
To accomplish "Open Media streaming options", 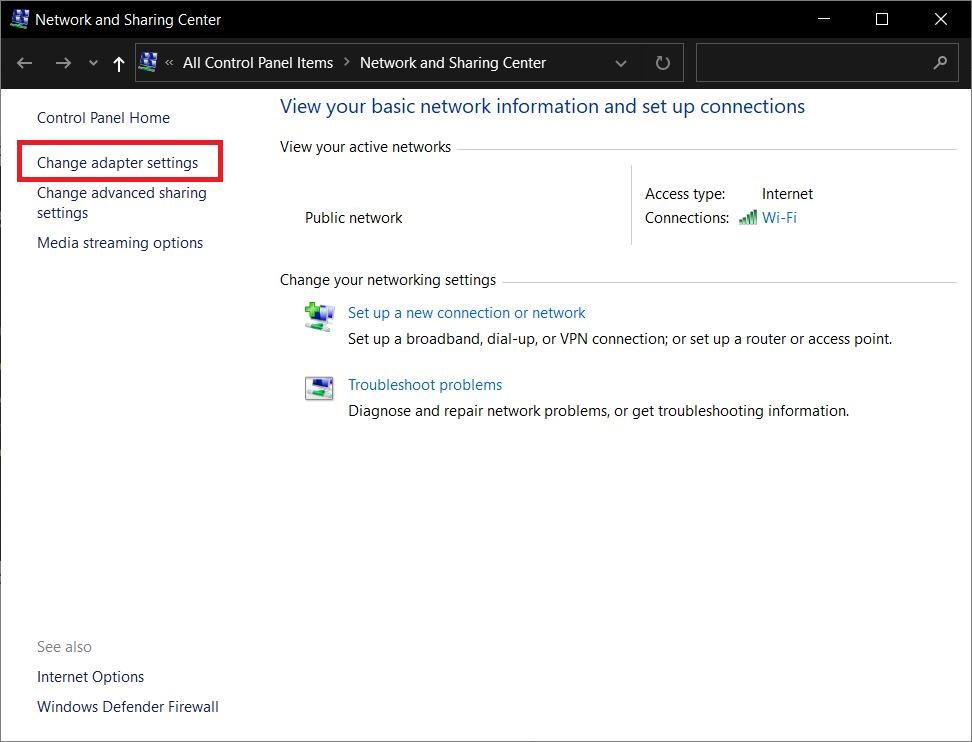I will coord(120,243).
